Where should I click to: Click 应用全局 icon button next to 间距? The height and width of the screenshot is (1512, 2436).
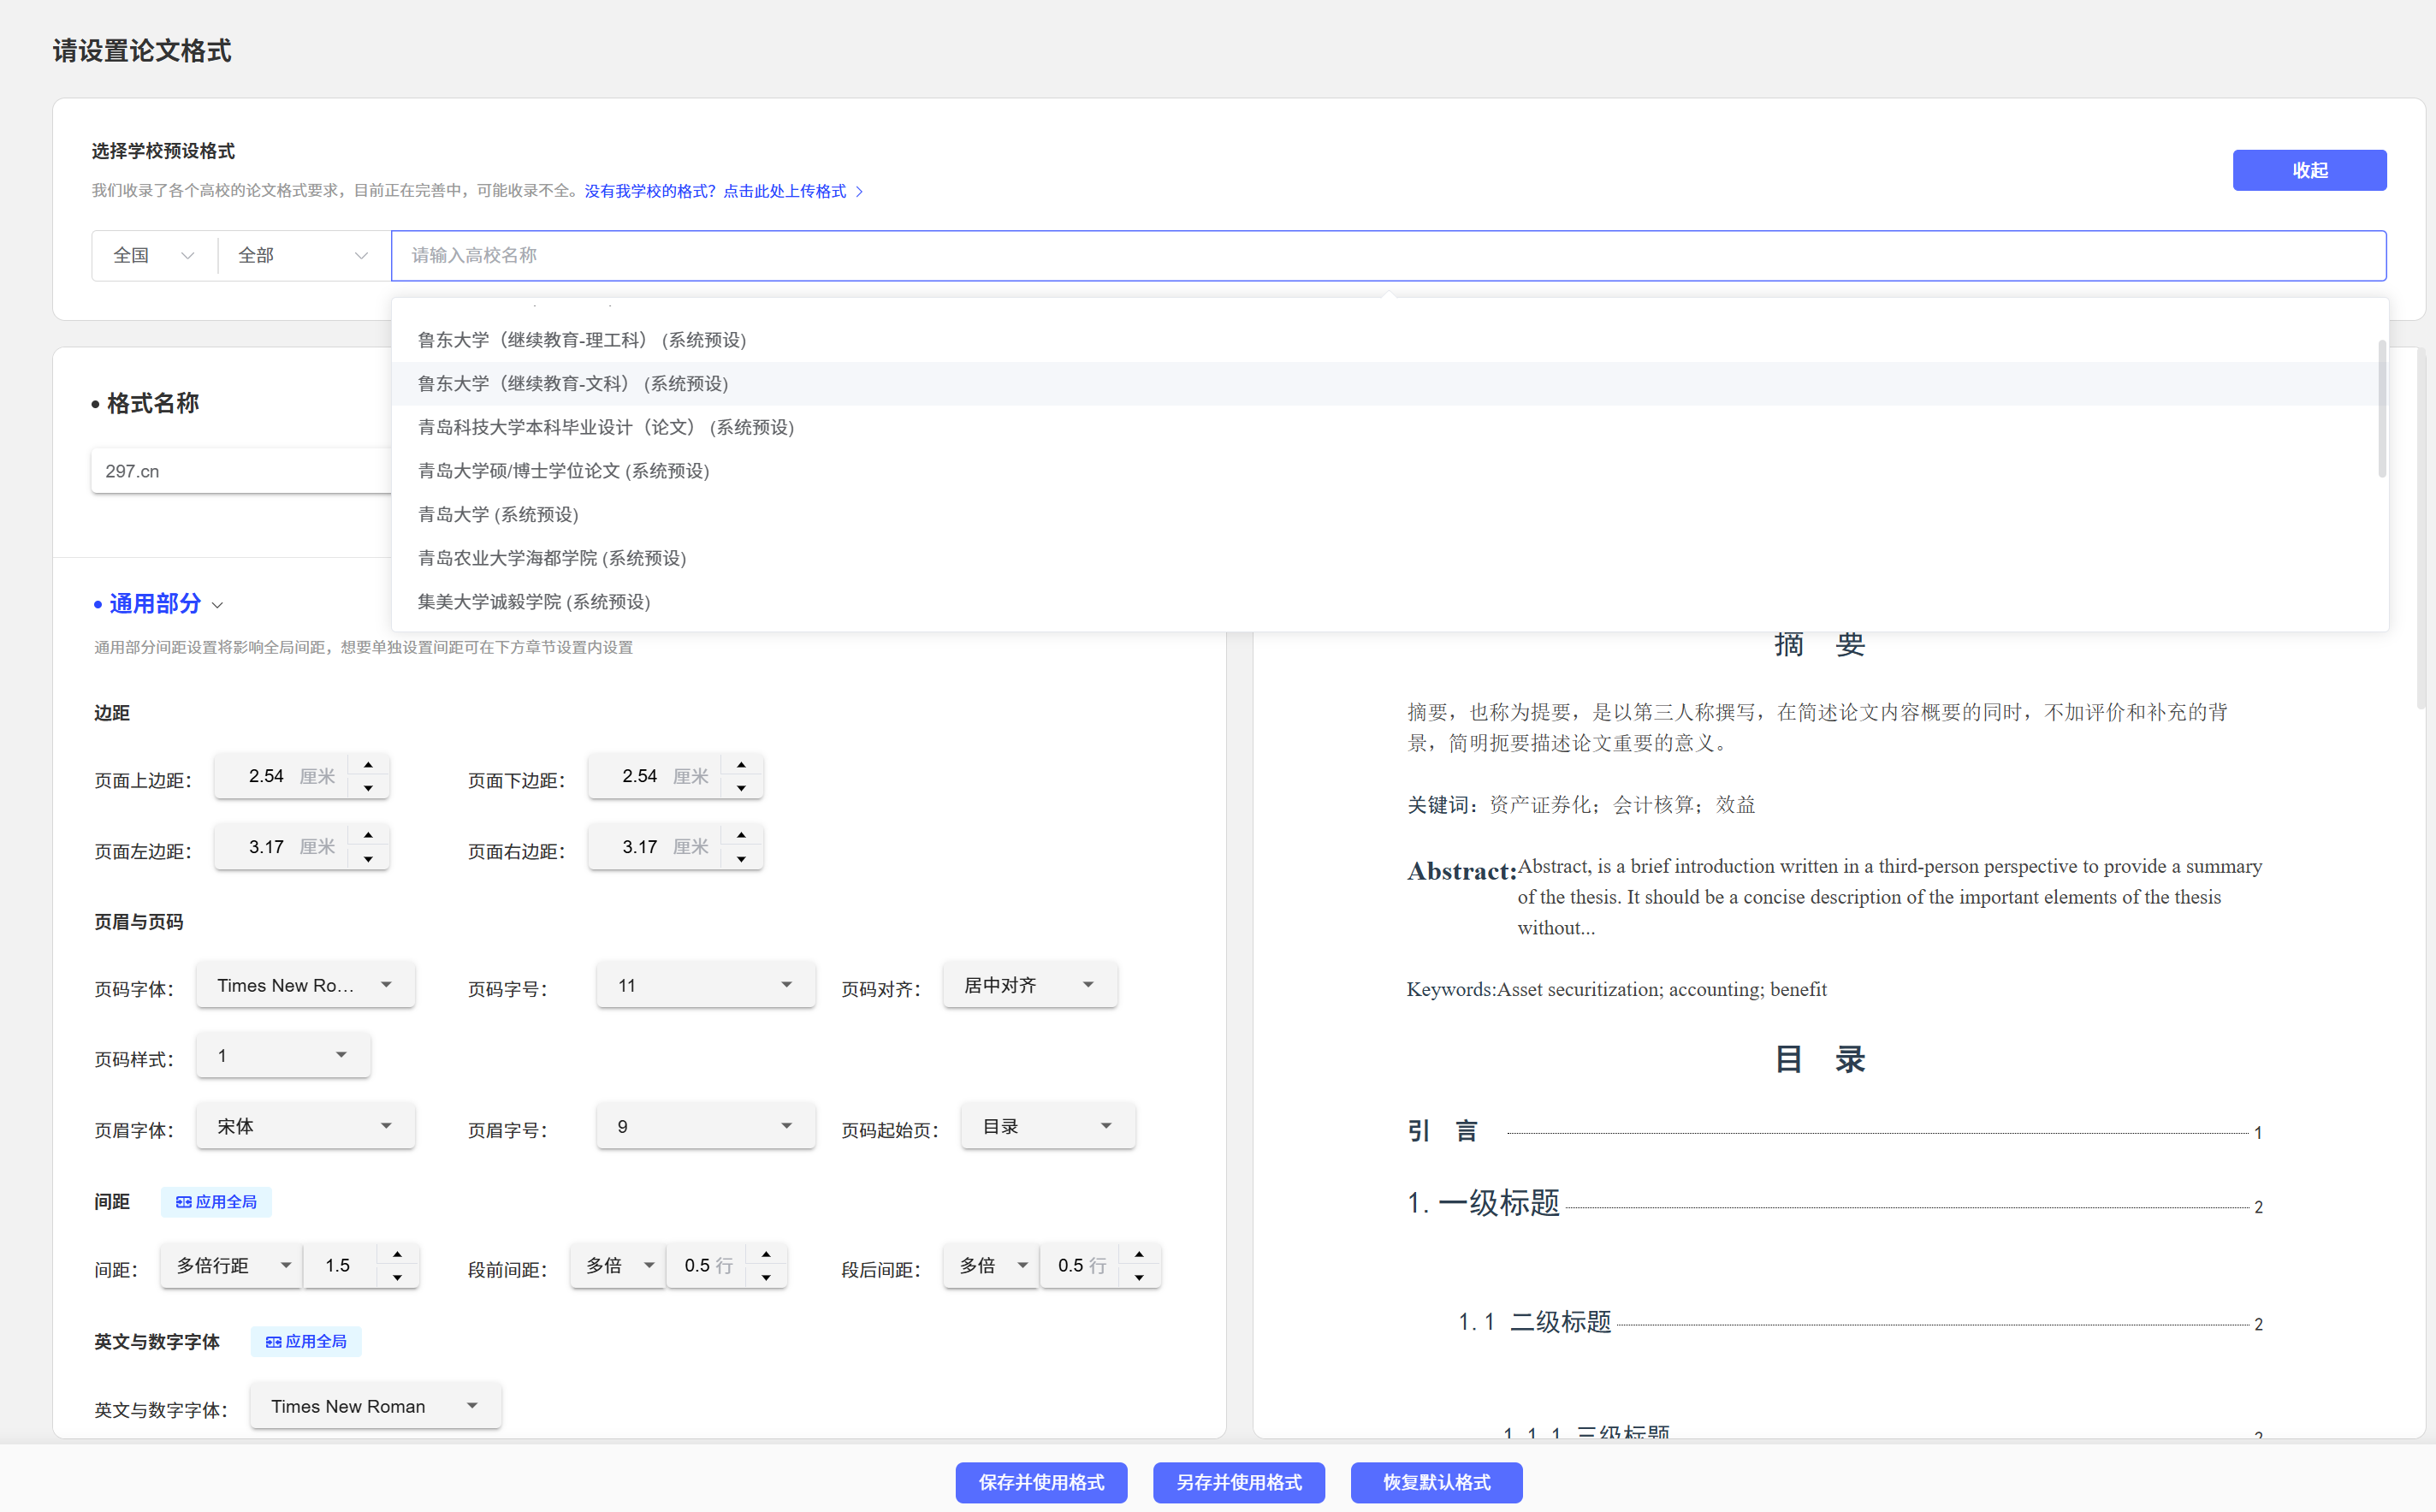[216, 1202]
